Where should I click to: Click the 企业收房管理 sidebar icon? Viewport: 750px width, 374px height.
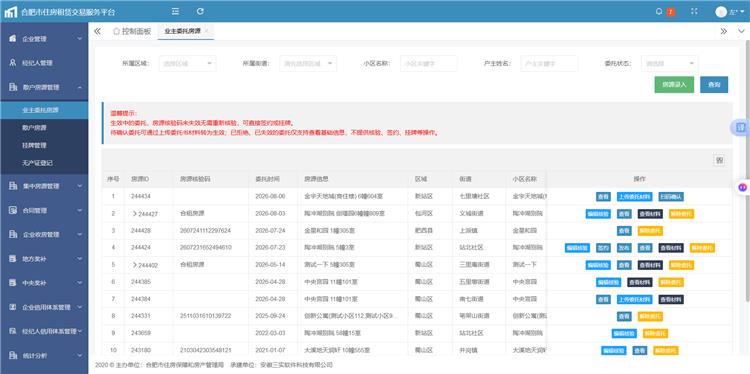point(13,234)
